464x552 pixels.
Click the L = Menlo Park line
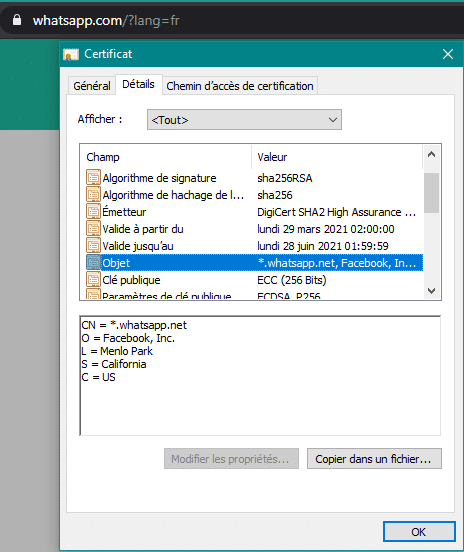pyautogui.click(x=117, y=351)
